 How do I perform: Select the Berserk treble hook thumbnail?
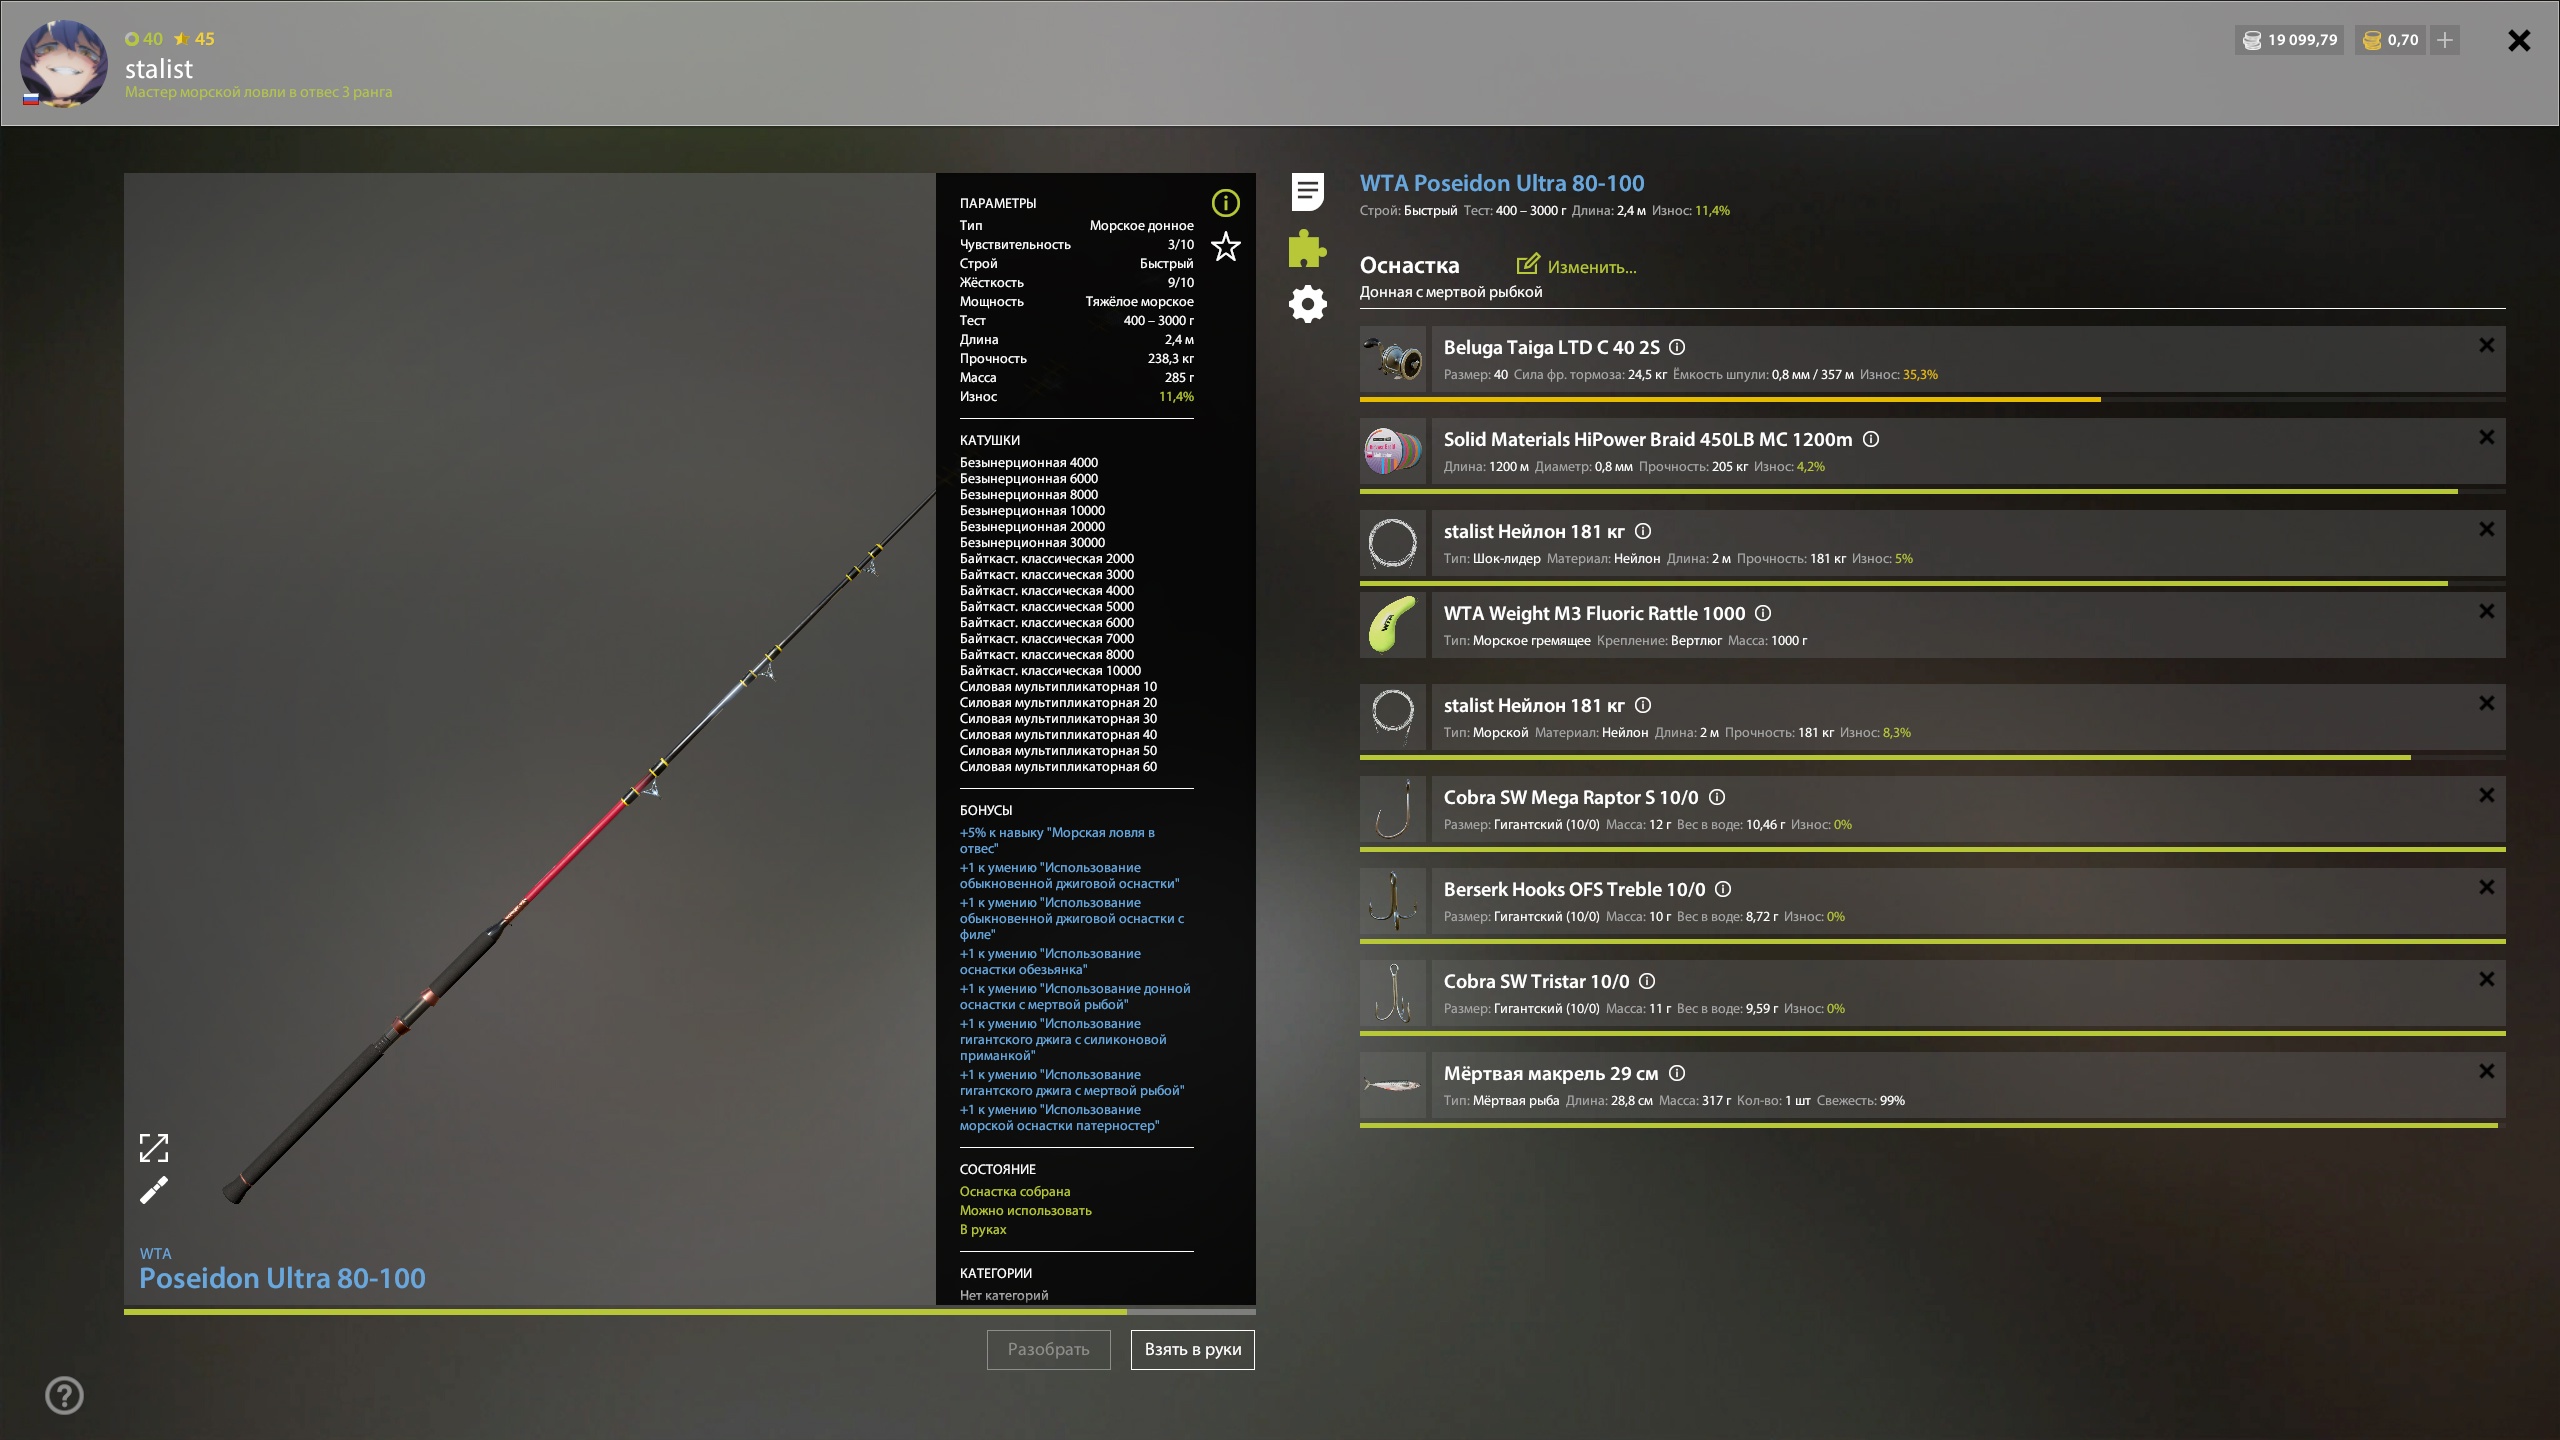(x=1393, y=901)
